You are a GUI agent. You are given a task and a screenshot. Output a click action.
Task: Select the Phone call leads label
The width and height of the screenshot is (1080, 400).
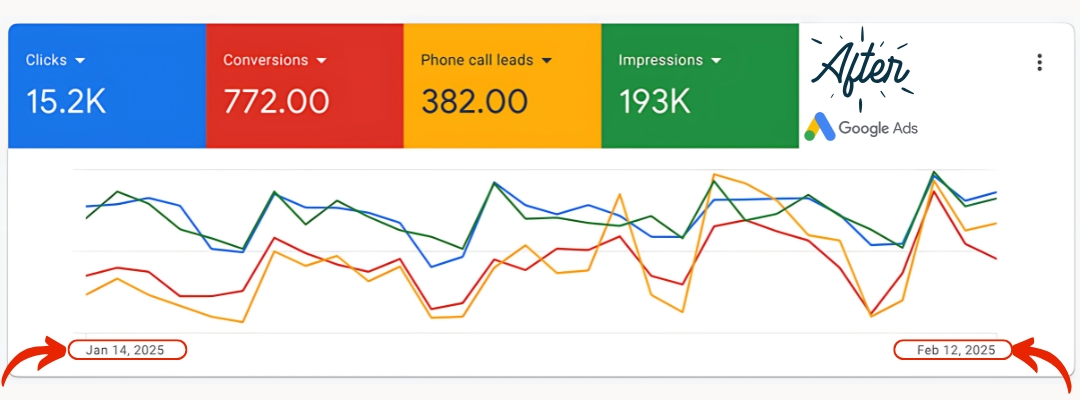coord(476,60)
